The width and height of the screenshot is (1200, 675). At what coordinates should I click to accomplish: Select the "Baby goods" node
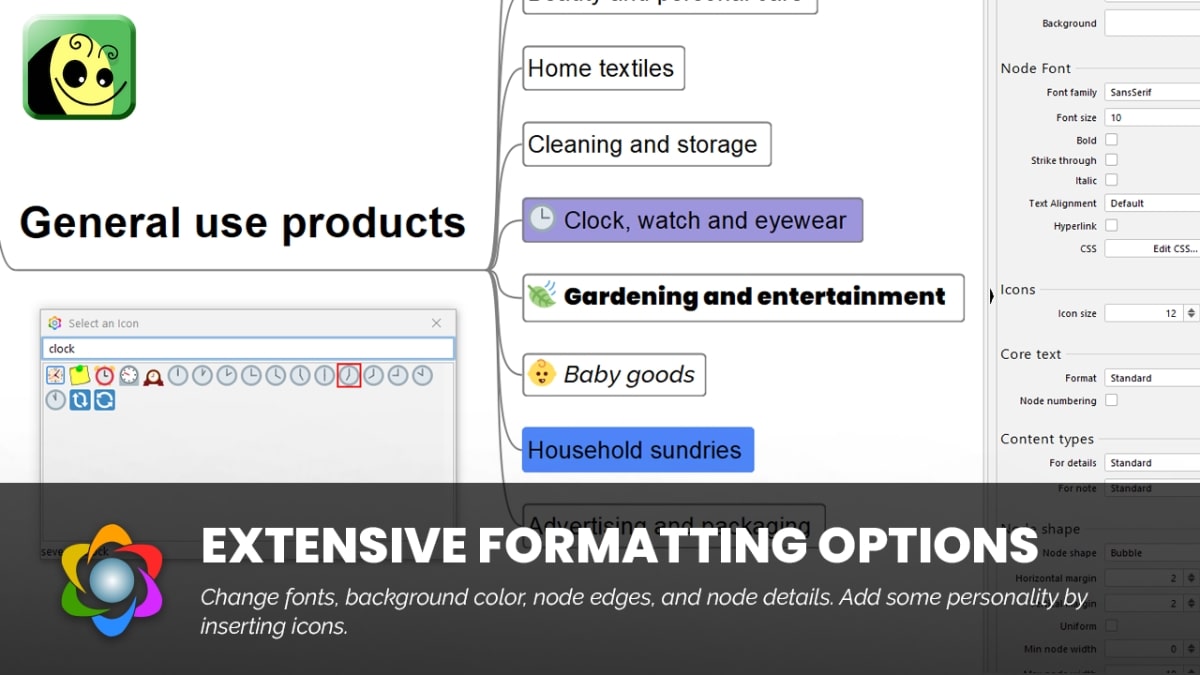(x=614, y=374)
